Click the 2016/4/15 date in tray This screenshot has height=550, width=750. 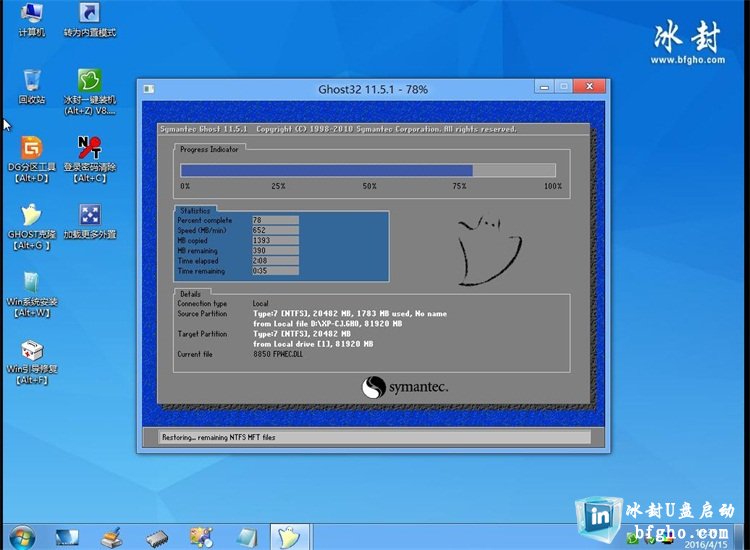coord(706,544)
